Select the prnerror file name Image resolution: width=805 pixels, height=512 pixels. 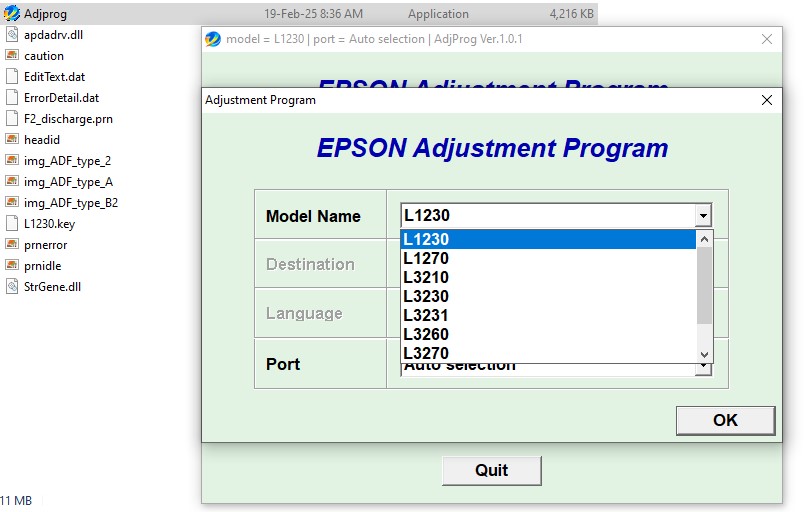(45, 245)
